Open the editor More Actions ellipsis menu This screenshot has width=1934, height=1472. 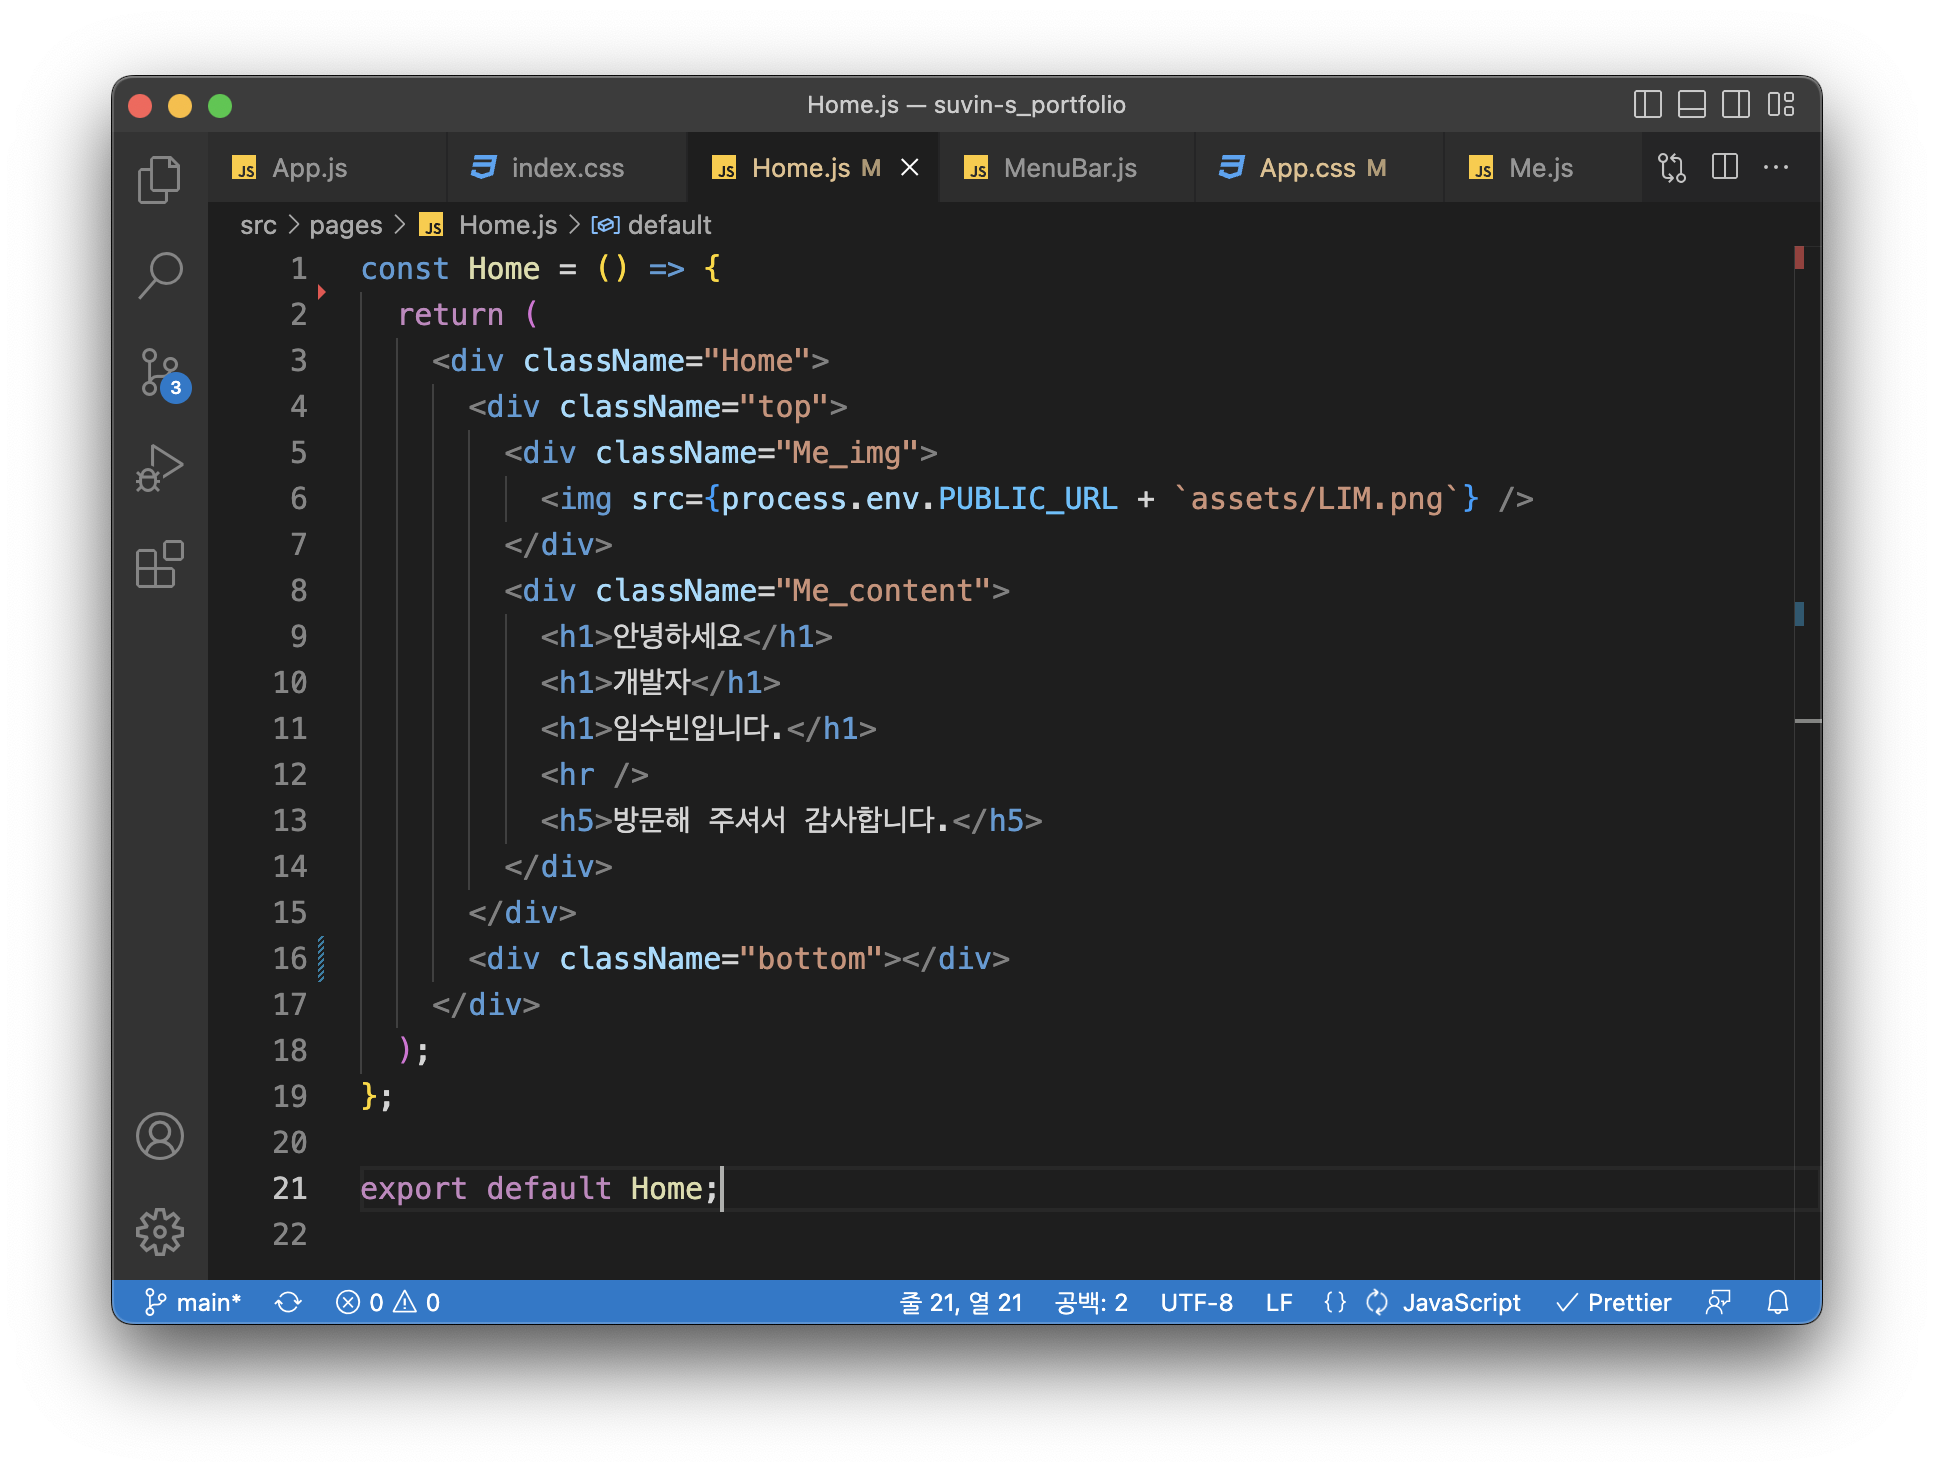click(x=1776, y=167)
